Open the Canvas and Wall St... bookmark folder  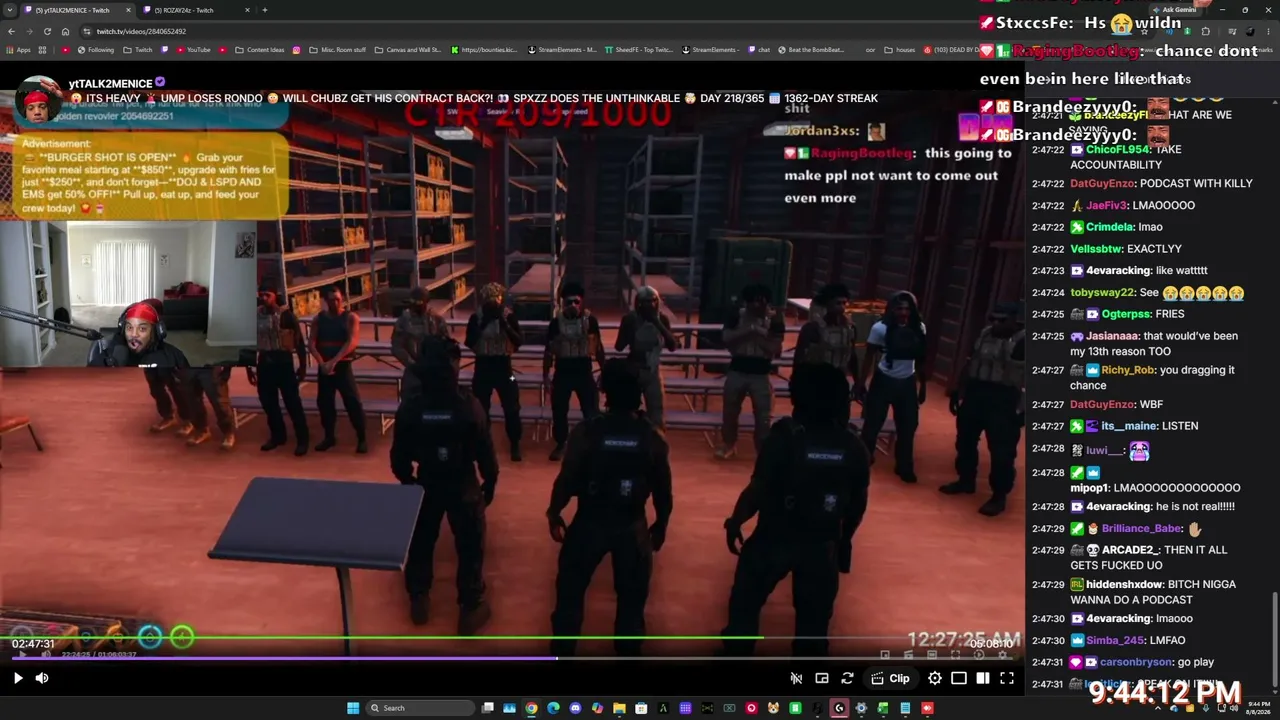pos(407,50)
